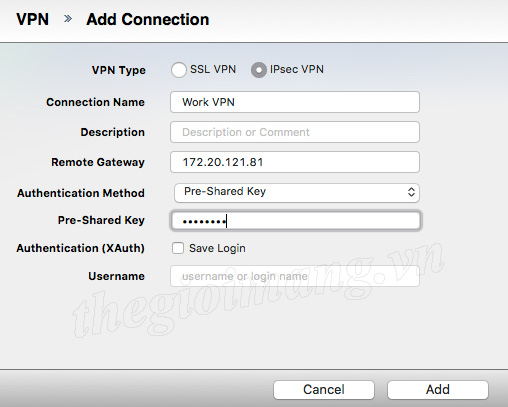Focus the Remote Gateway field 172.20.121.81
This screenshot has height=407, width=508.
click(295, 162)
